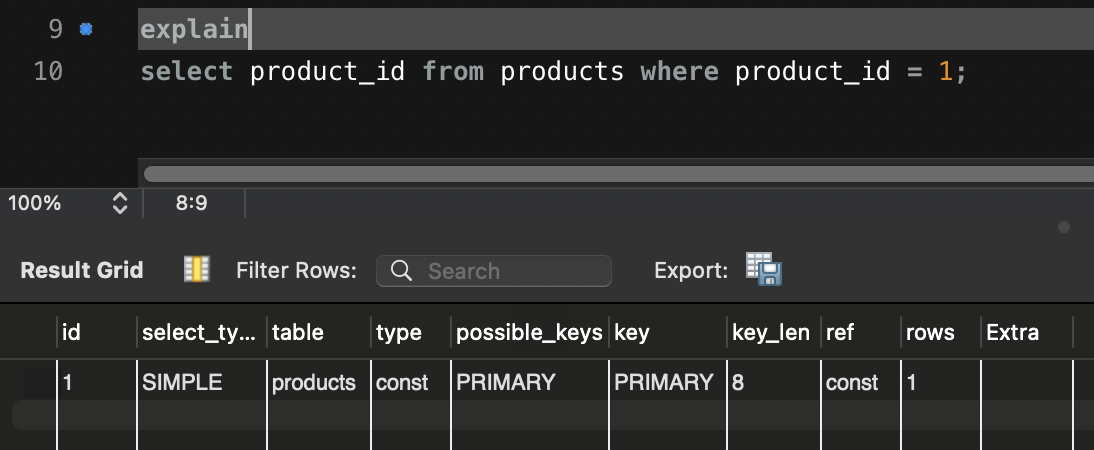The image size is (1094, 450).
Task: Click the select_type column header
Action: point(202,332)
